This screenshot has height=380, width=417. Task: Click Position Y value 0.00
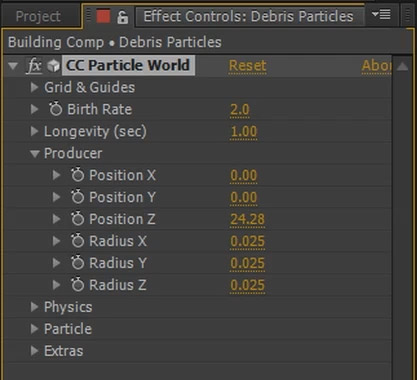click(x=244, y=198)
